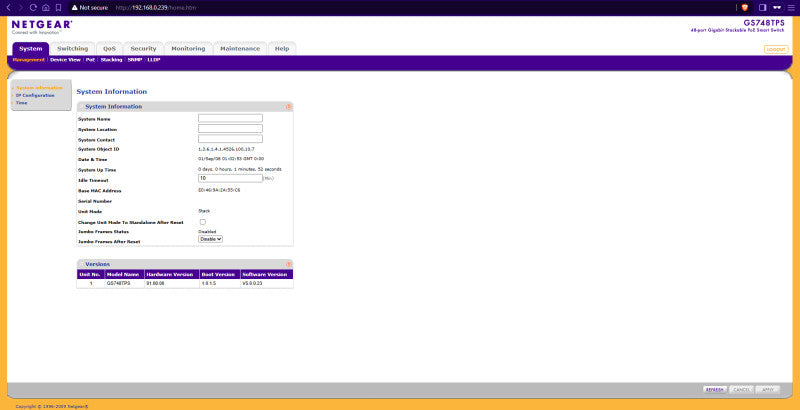Open the browser home page icon
This screenshot has height=410, width=800.
[45, 8]
